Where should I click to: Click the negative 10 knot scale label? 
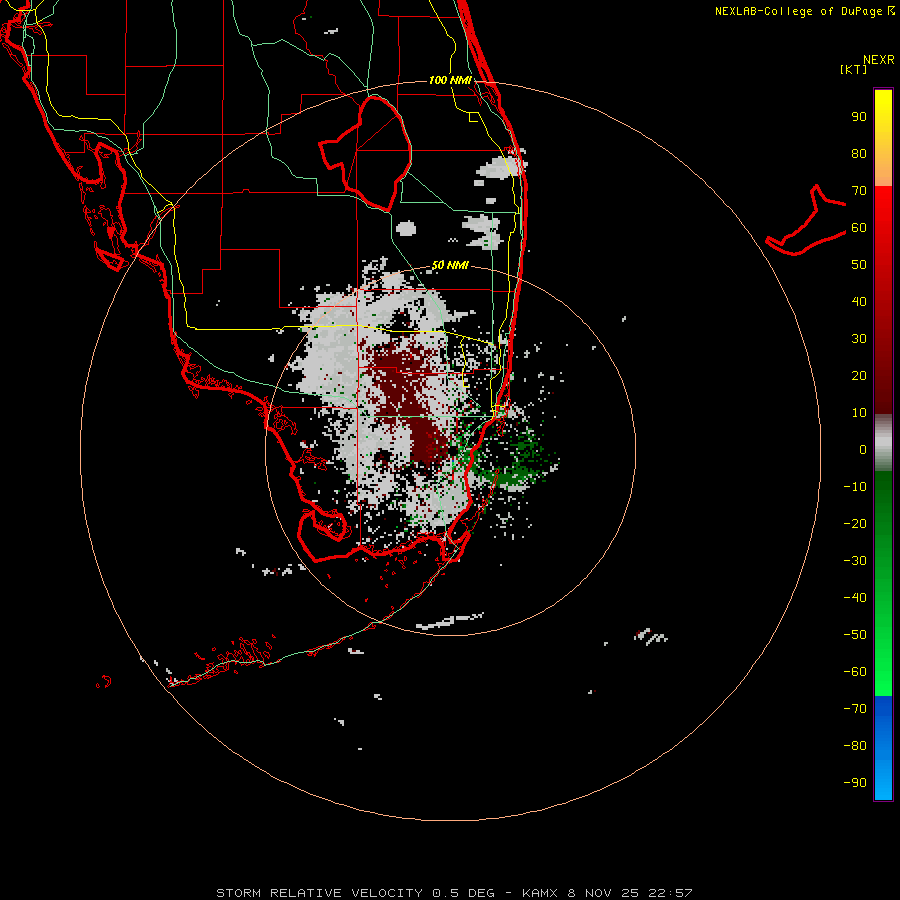(x=855, y=487)
